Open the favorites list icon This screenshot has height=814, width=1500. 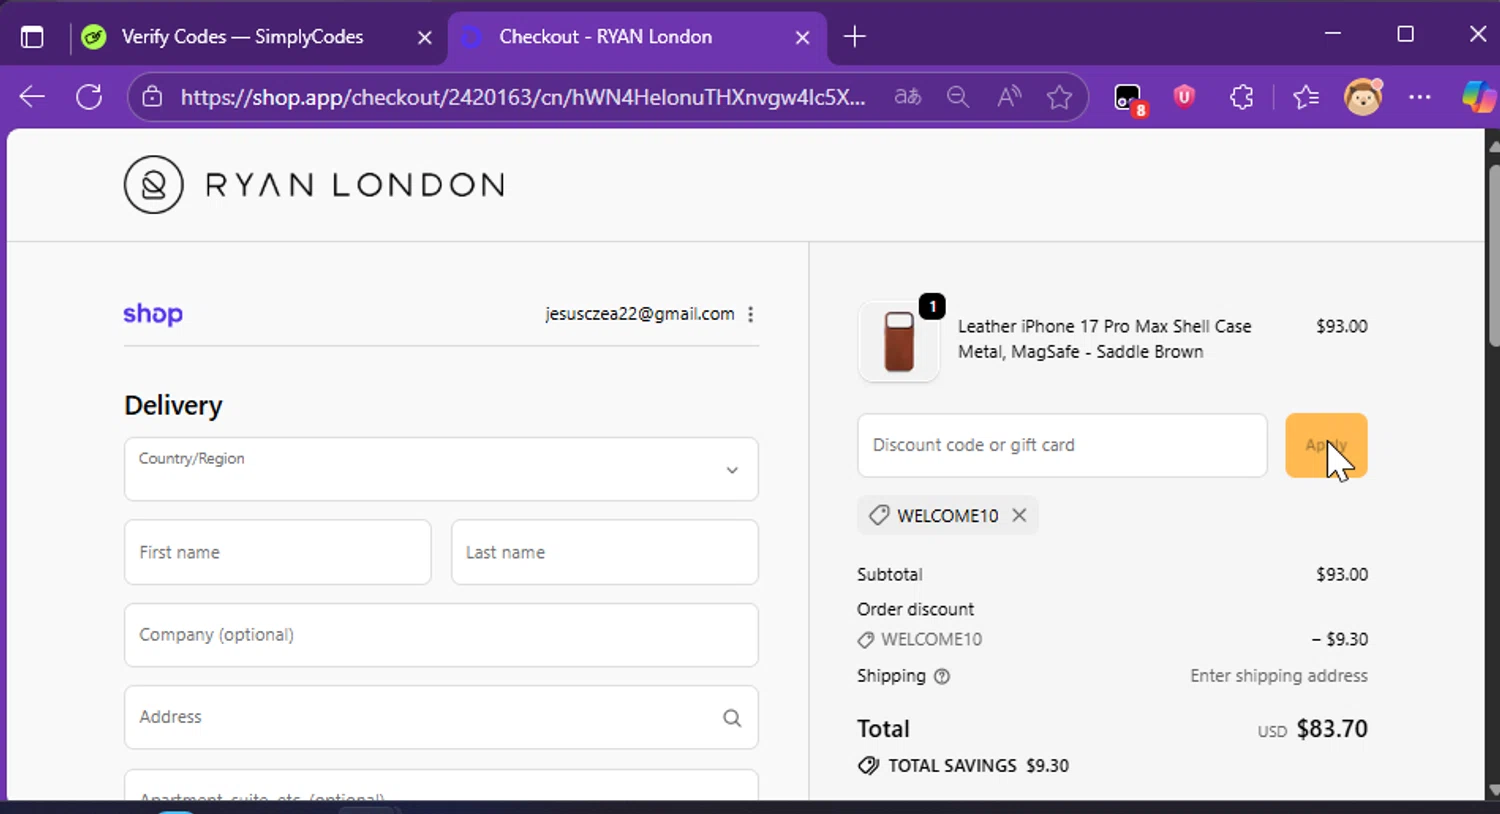(x=1305, y=97)
